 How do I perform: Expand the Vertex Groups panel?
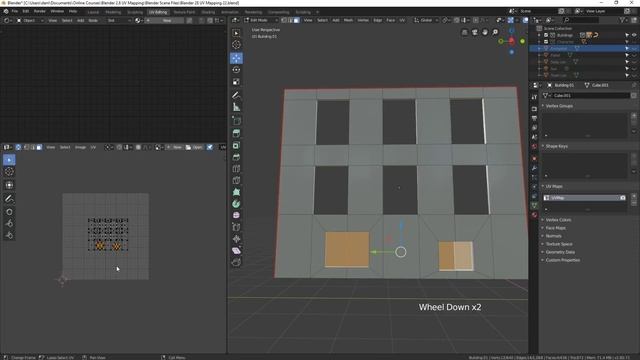pos(559,106)
